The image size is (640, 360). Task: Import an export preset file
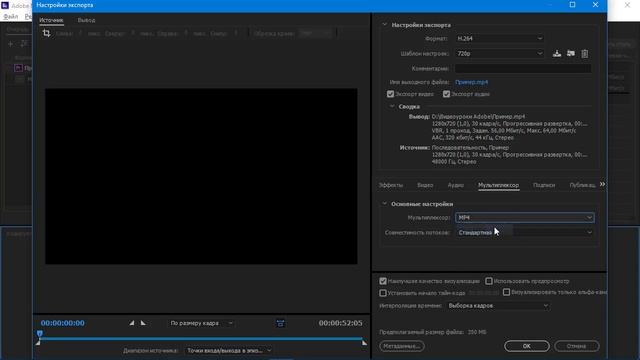tap(571, 53)
